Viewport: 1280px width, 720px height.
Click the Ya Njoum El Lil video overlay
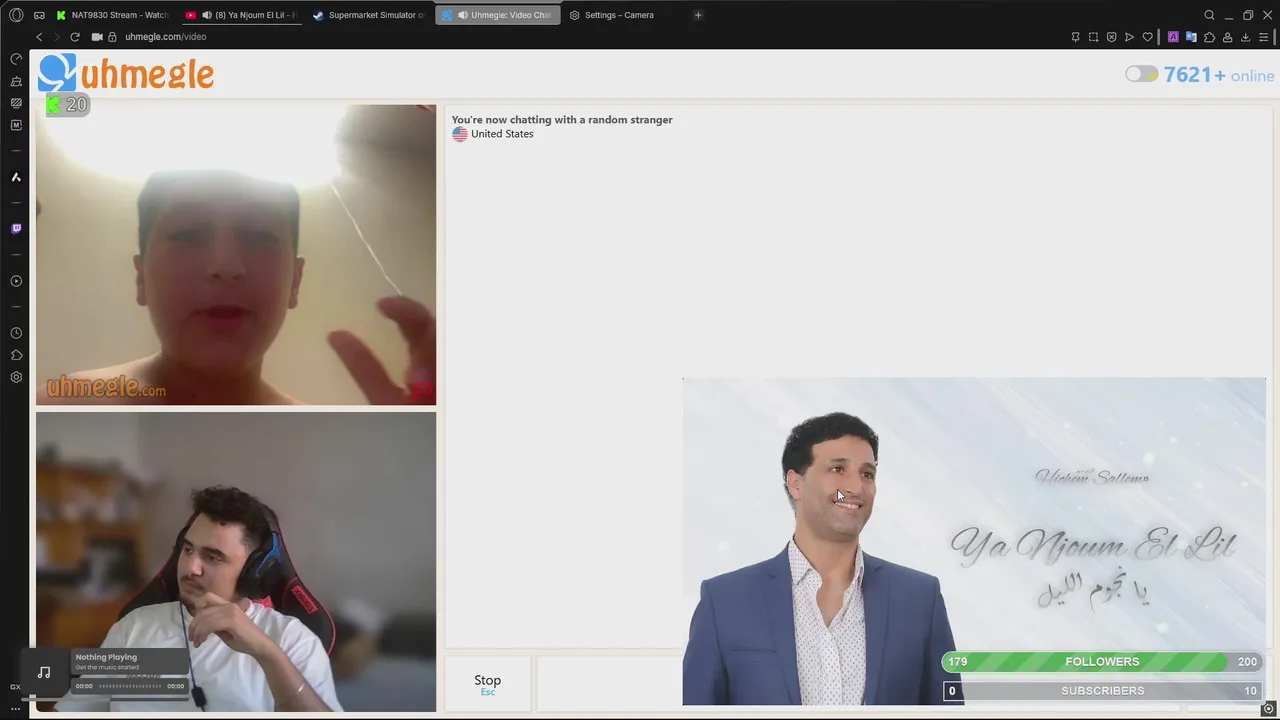point(974,541)
